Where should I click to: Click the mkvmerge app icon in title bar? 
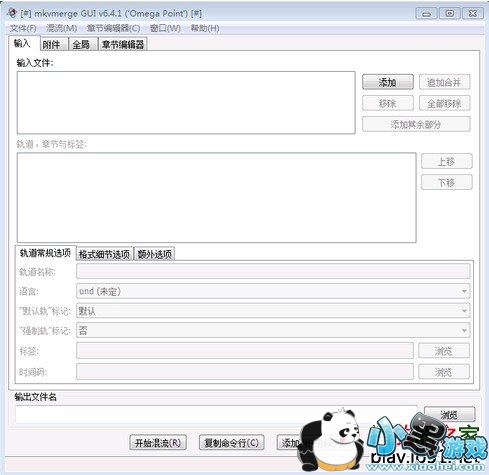pyautogui.click(x=12, y=13)
